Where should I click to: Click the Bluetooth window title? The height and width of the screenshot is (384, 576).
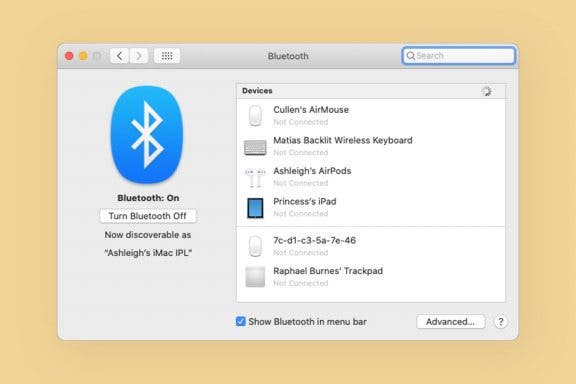click(288, 56)
